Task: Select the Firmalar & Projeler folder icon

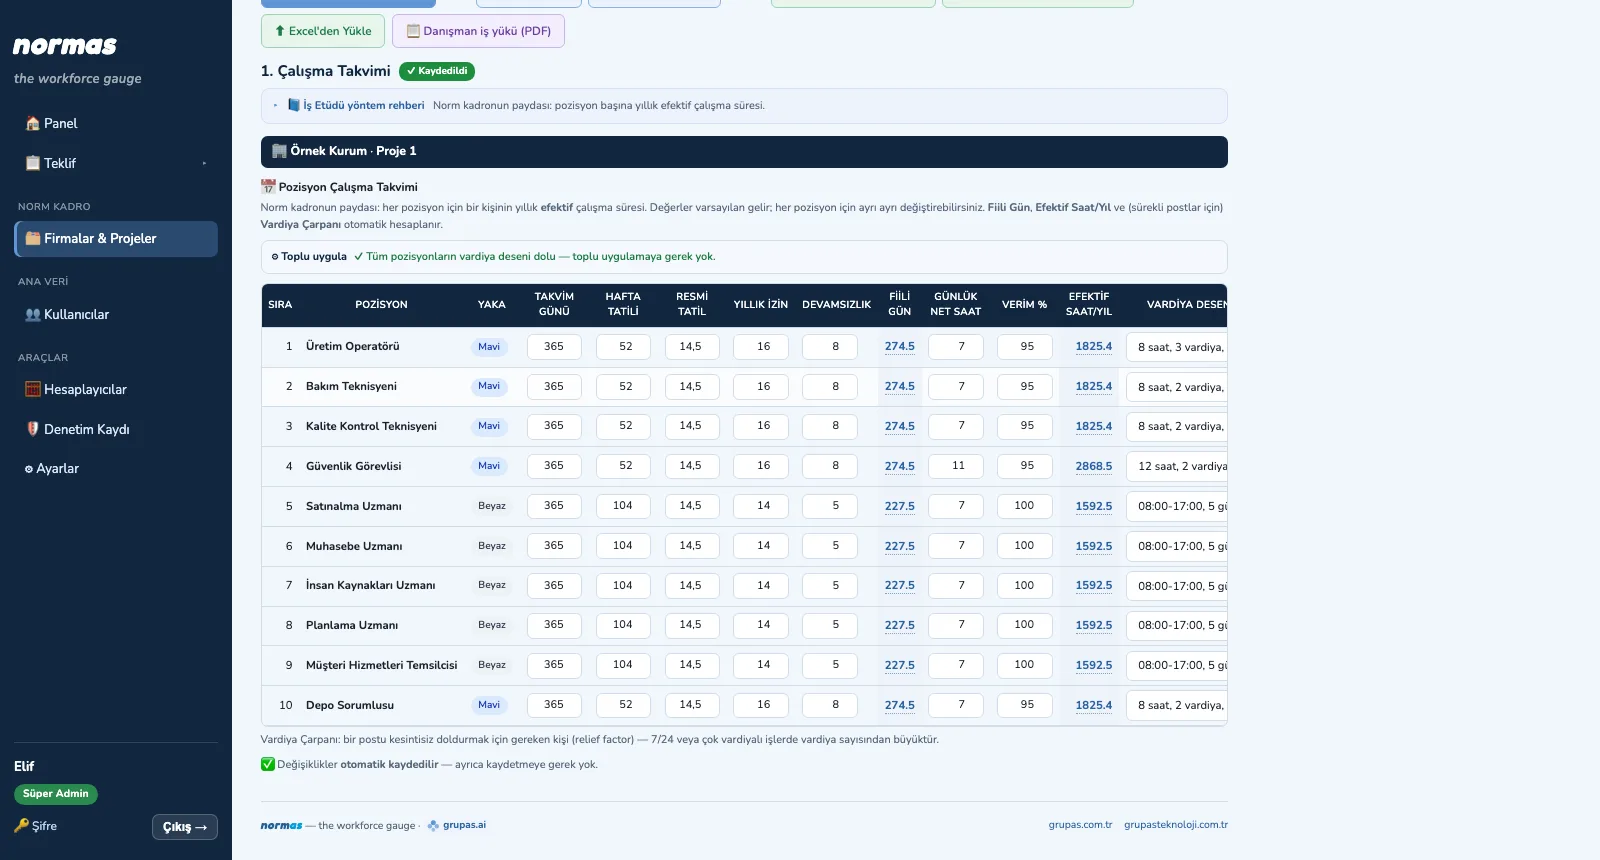Action: 33,239
